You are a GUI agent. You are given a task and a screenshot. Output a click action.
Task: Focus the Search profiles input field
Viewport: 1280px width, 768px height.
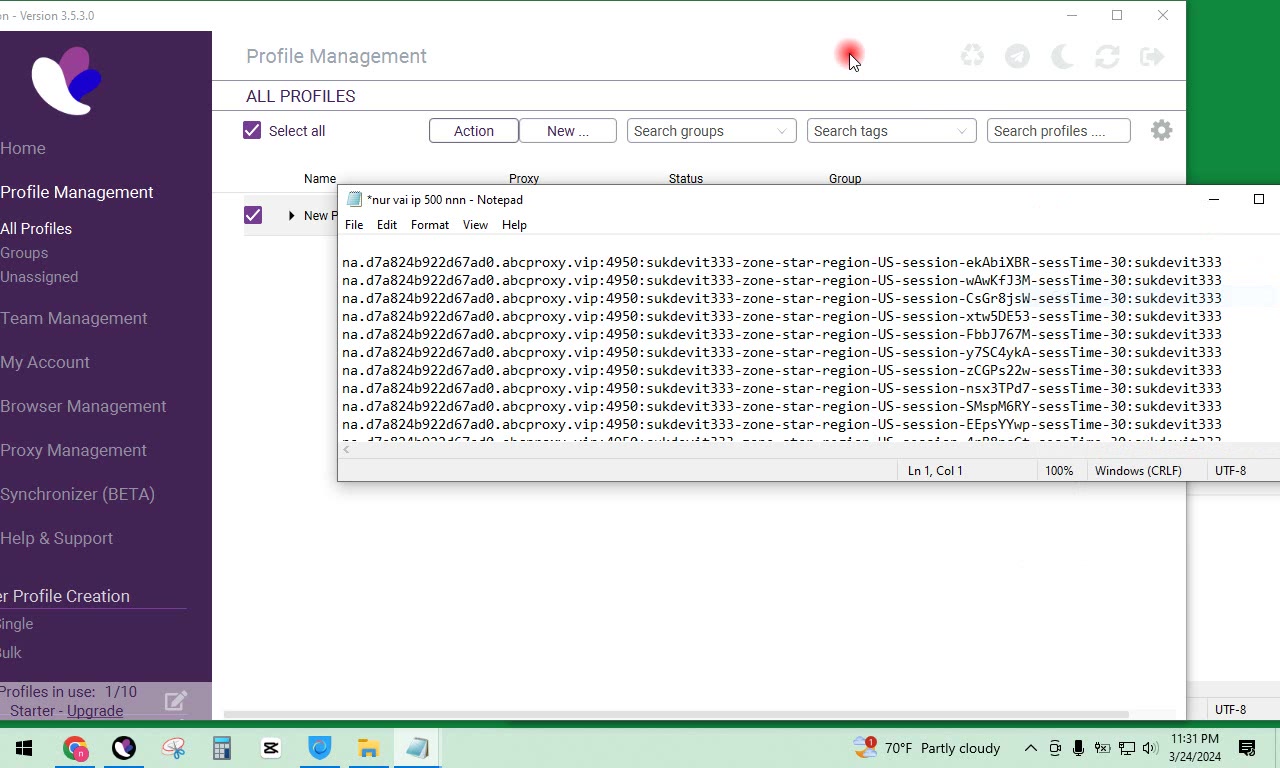(1058, 131)
